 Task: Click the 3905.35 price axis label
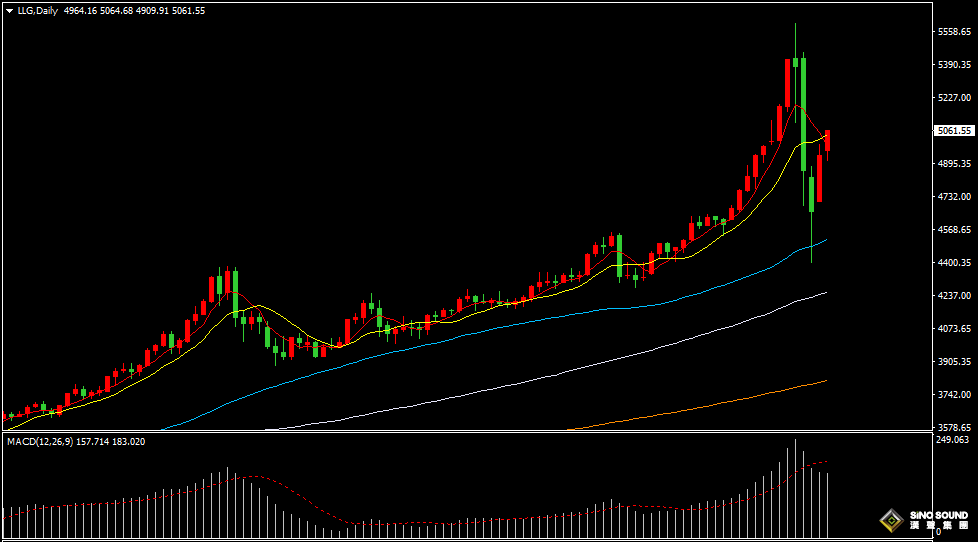coord(954,361)
